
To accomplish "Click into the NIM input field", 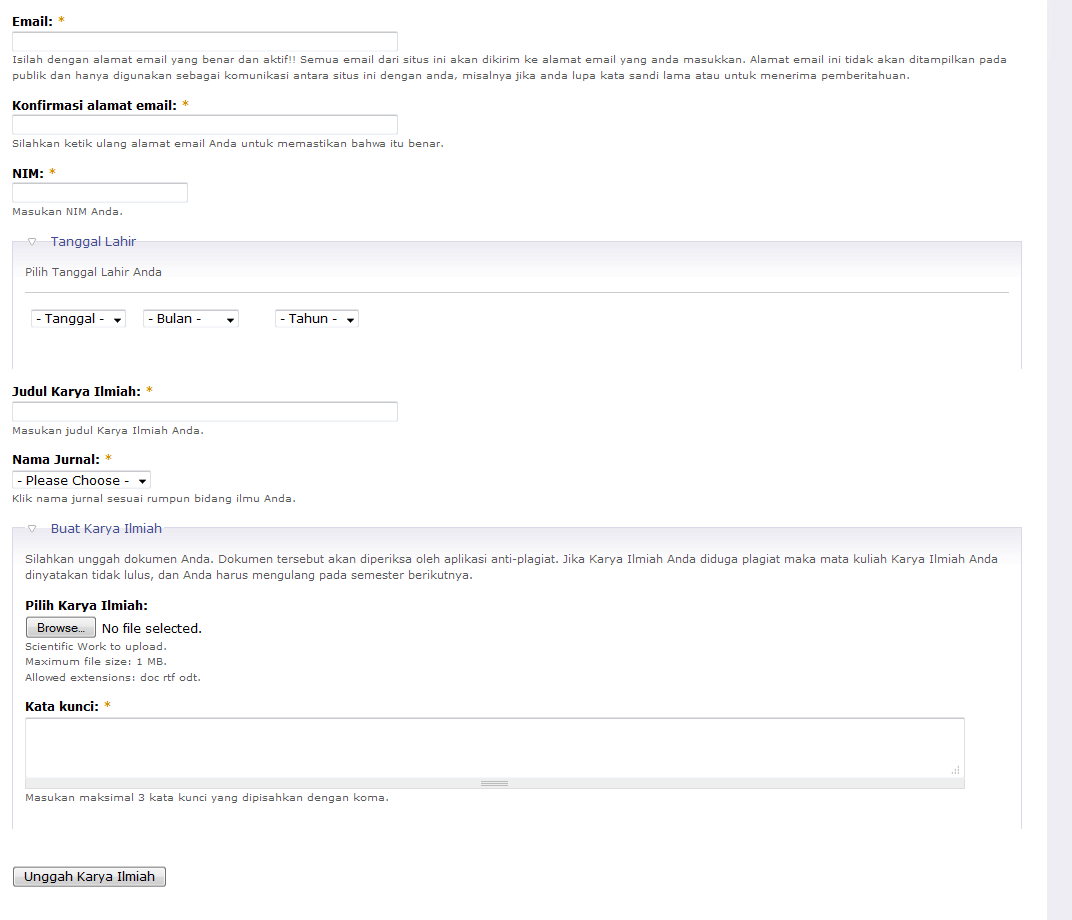I will pyautogui.click(x=100, y=193).
